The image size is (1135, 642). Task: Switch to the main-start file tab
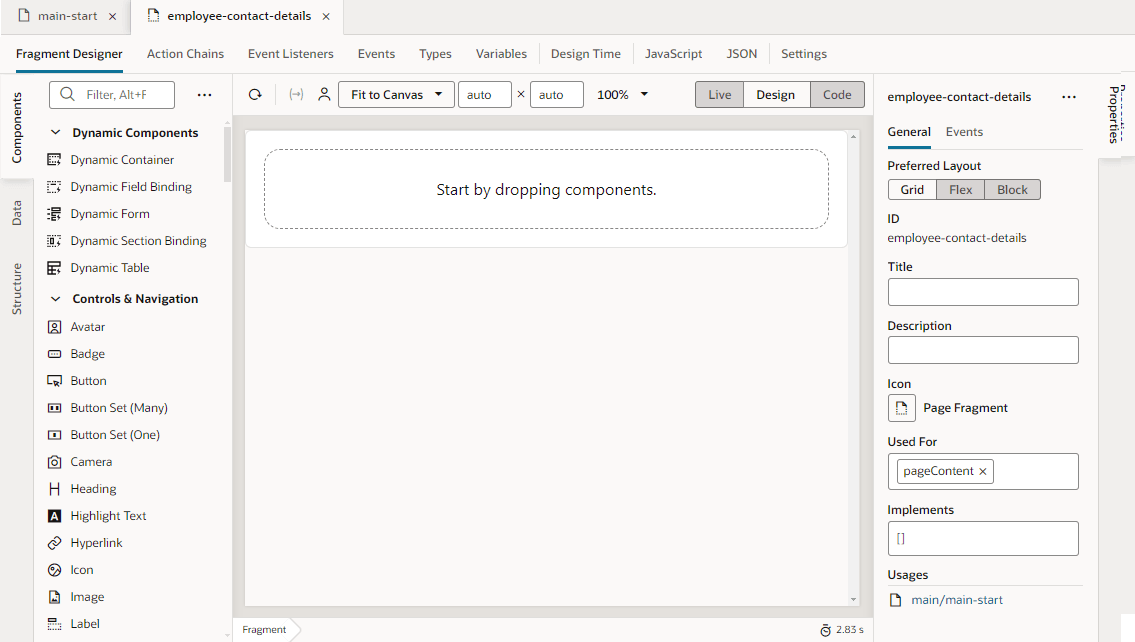tap(67, 16)
